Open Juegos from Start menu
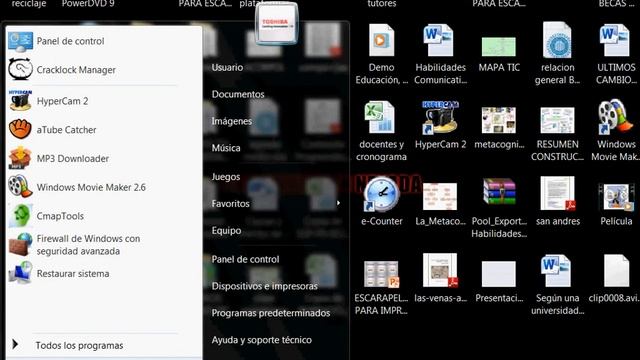Screen dimensions: 640x360 tap(226, 177)
